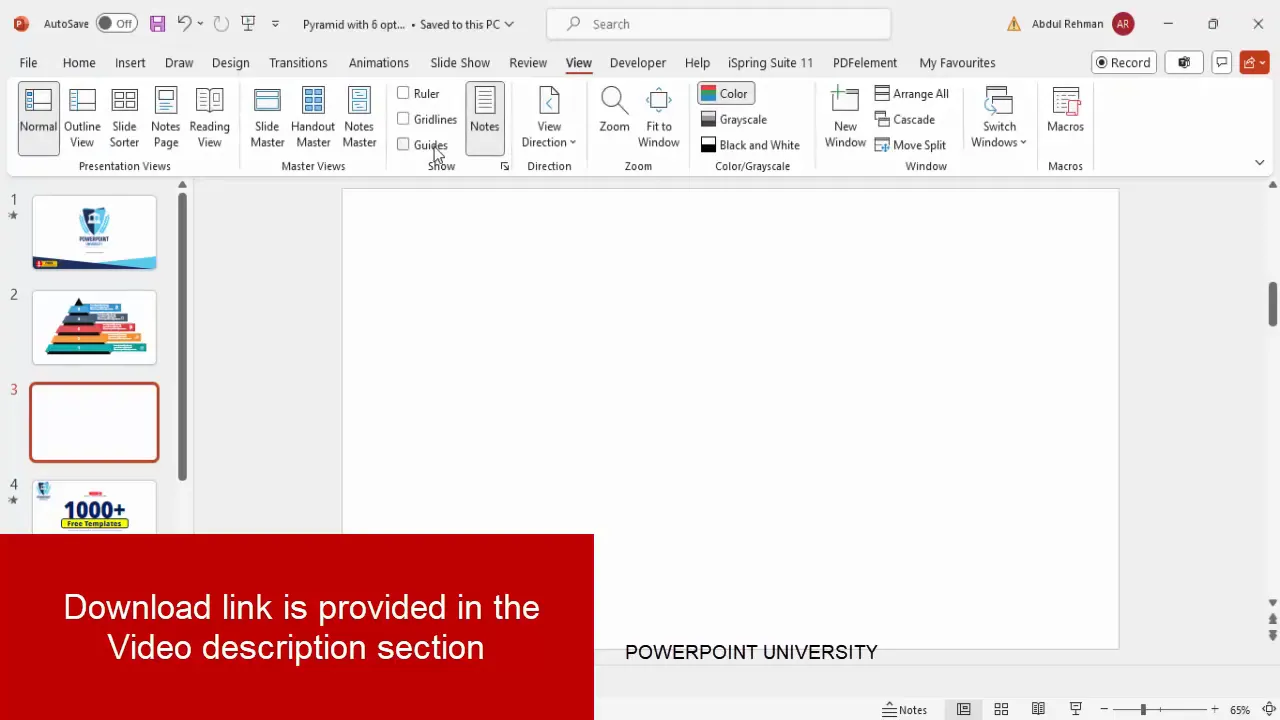Screen dimensions: 1280x720
Task: Select Normal view in status bar
Action: click(x=963, y=709)
